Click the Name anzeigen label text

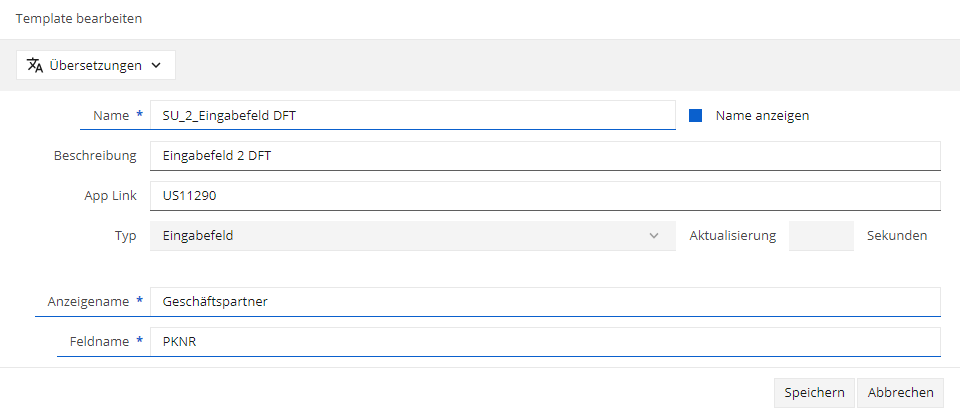click(762, 115)
